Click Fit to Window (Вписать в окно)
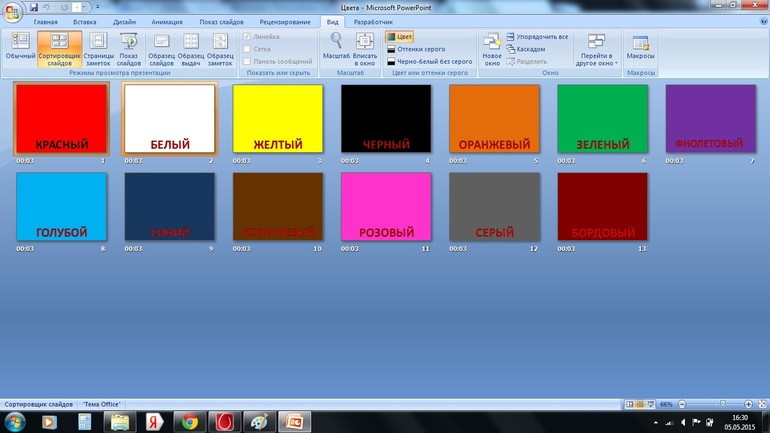Screen dimensions: 770x433 tap(365, 49)
